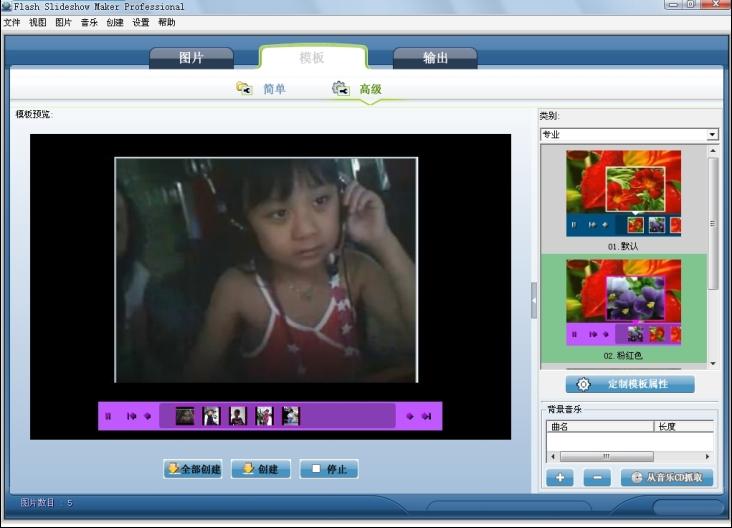Click 定制模板属性 button

(x=630, y=384)
